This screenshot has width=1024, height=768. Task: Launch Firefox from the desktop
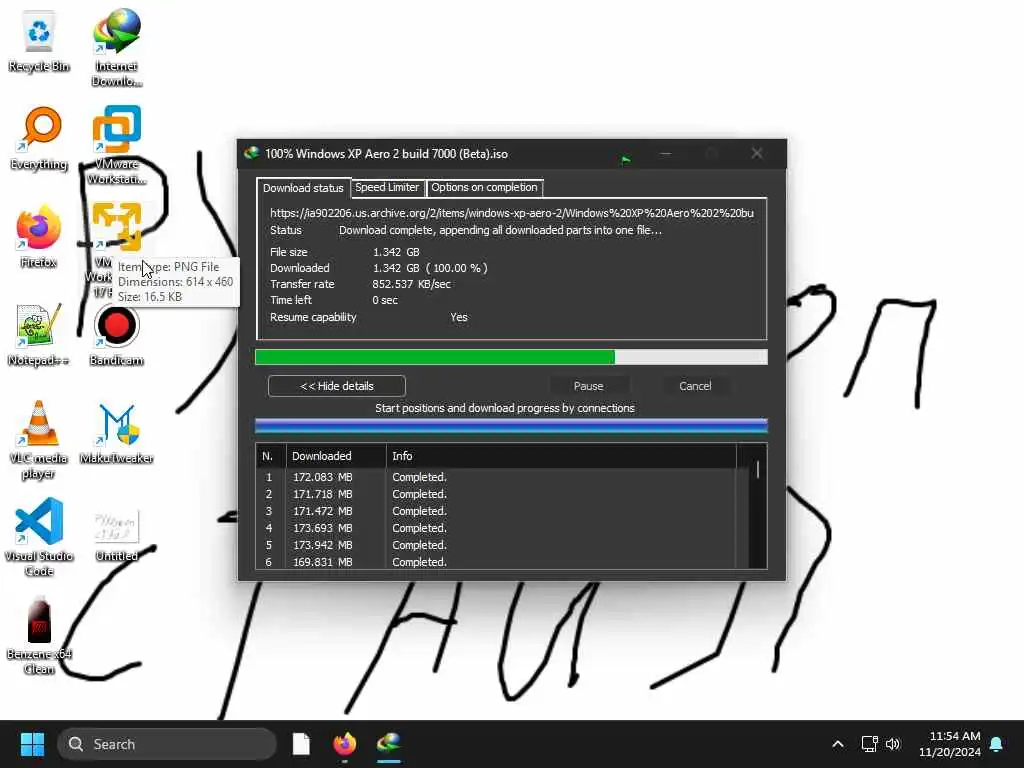(39, 236)
